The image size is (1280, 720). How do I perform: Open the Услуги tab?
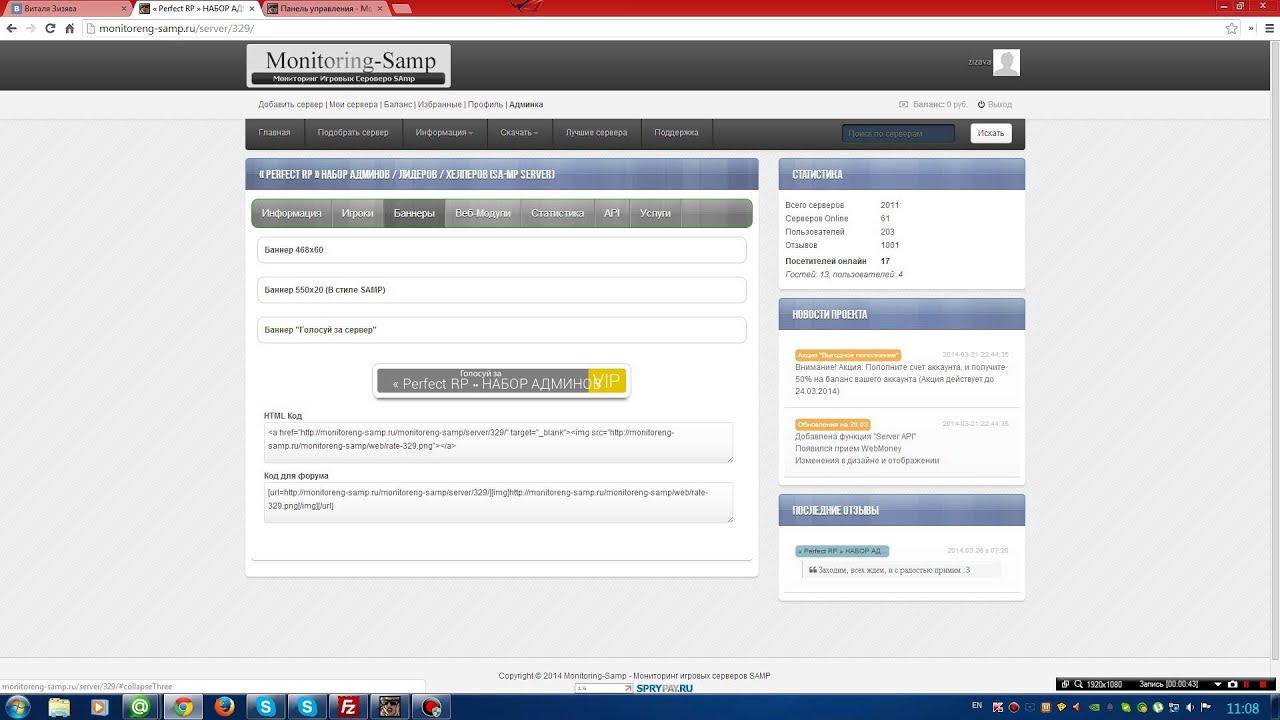656,213
